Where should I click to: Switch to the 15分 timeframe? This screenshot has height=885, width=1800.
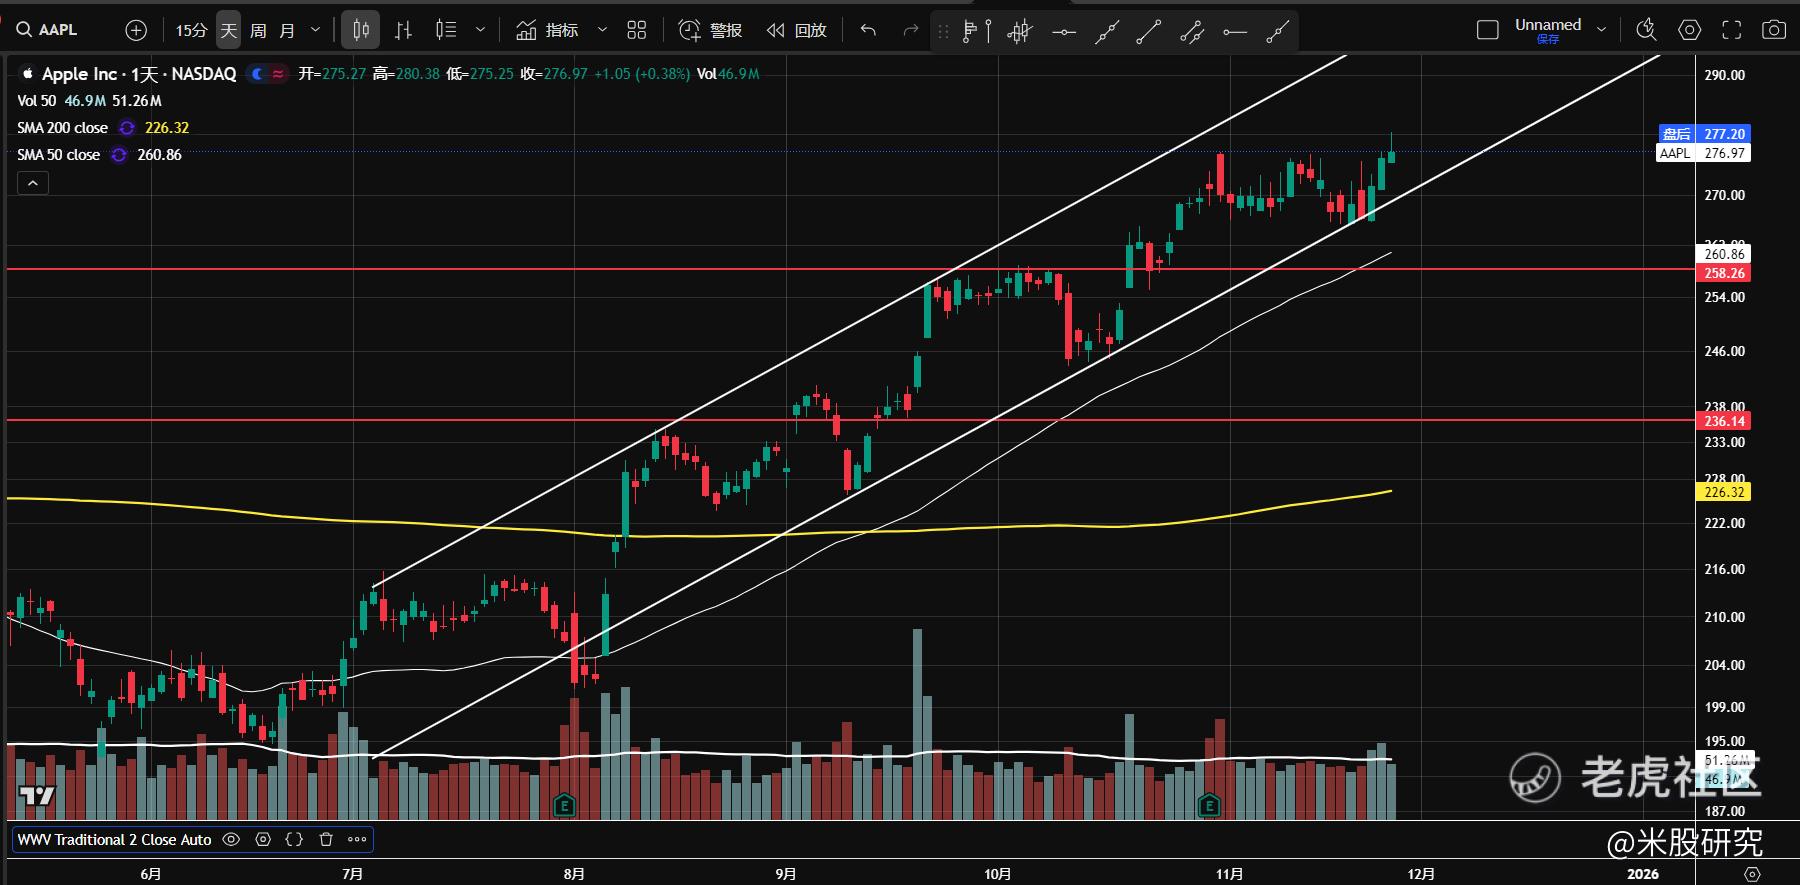191,31
